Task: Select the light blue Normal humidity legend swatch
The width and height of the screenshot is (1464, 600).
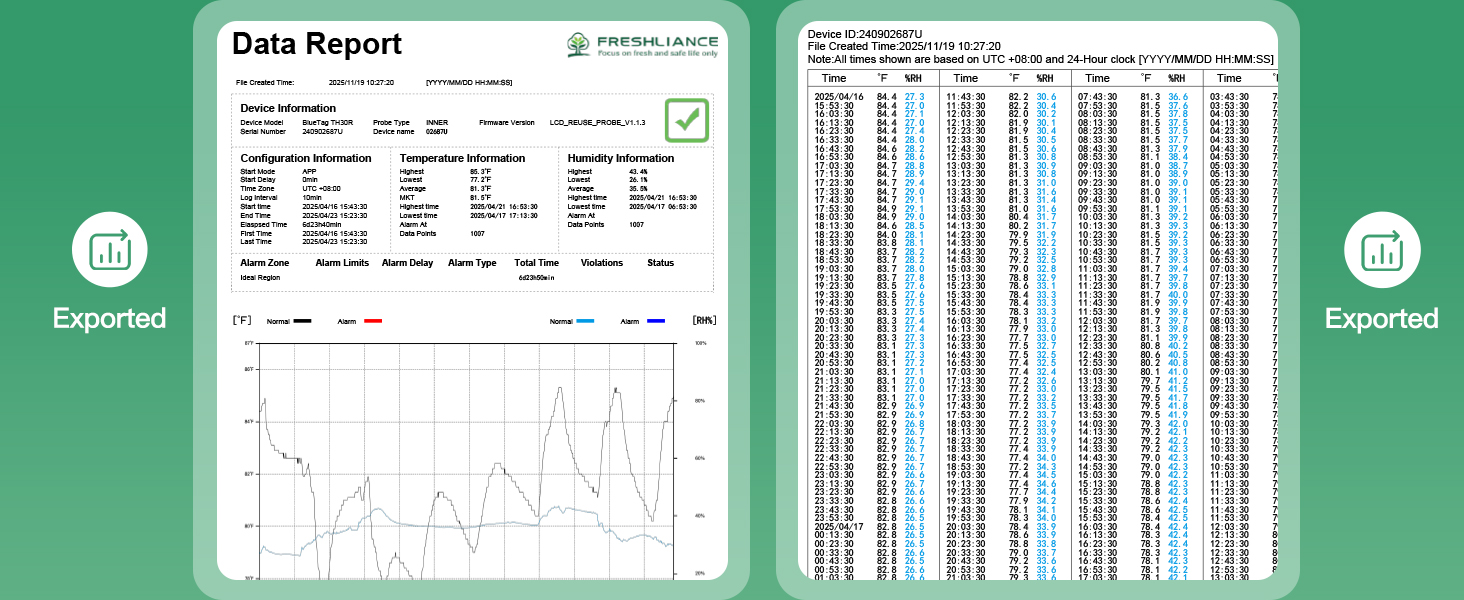Action: coord(587,322)
